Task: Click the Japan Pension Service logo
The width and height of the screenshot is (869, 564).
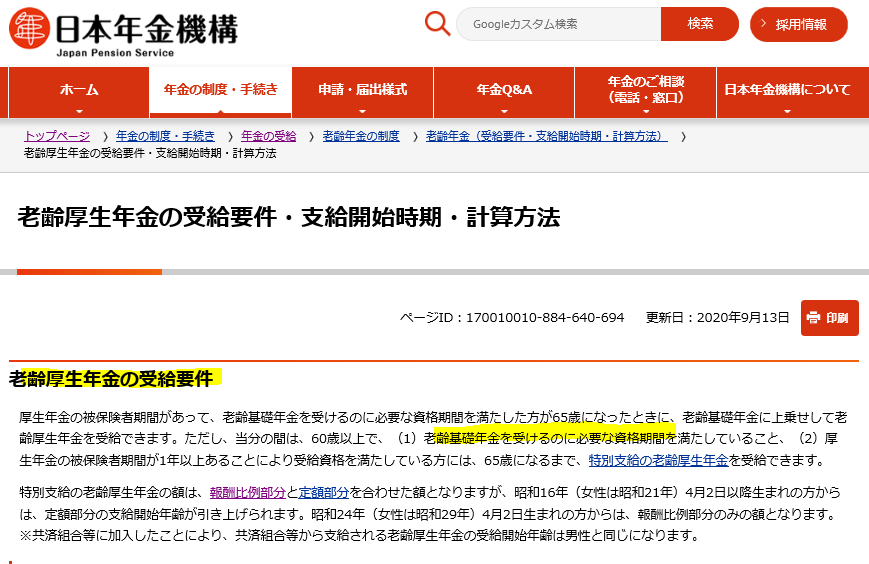Action: pos(124,31)
